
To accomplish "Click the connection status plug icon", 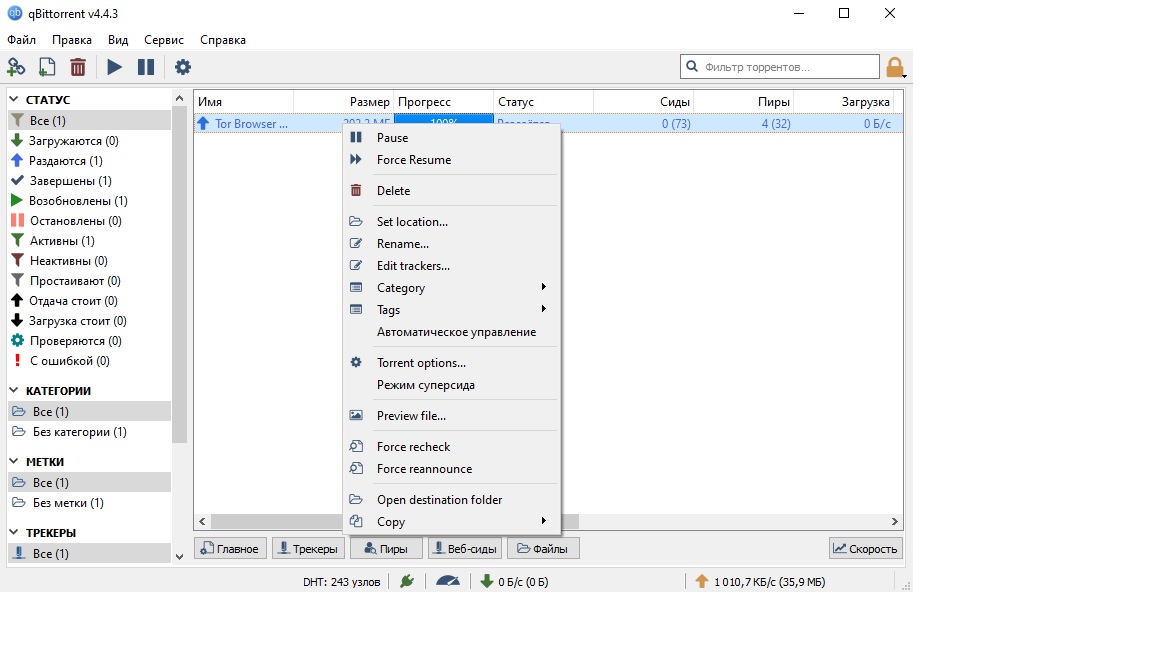I will [x=406, y=581].
